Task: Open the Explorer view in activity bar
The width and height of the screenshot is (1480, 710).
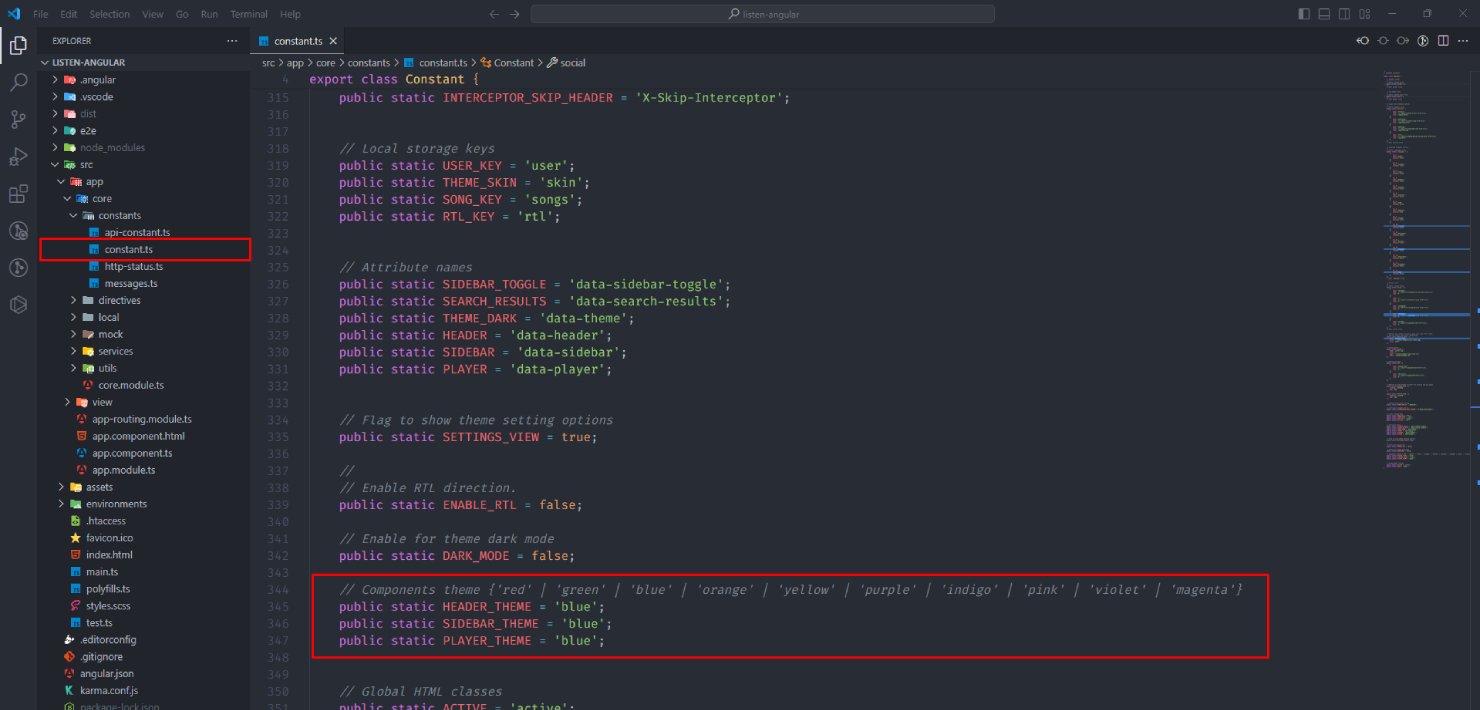Action: [18, 45]
